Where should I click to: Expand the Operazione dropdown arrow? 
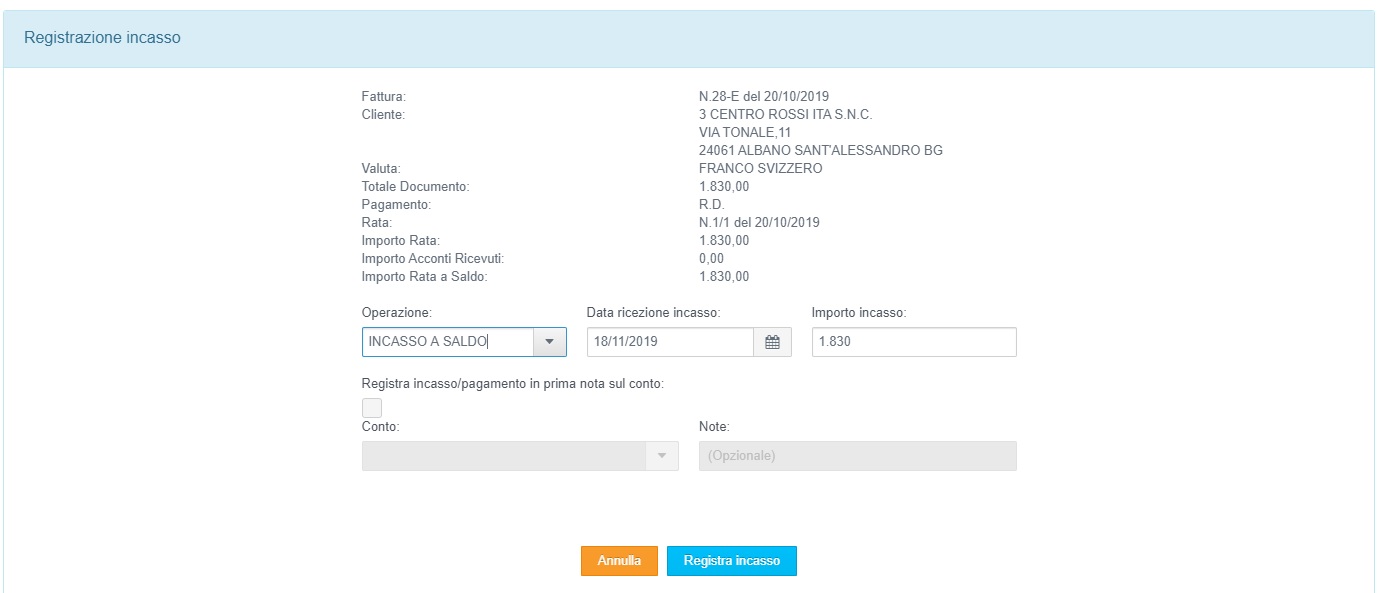pyautogui.click(x=549, y=342)
